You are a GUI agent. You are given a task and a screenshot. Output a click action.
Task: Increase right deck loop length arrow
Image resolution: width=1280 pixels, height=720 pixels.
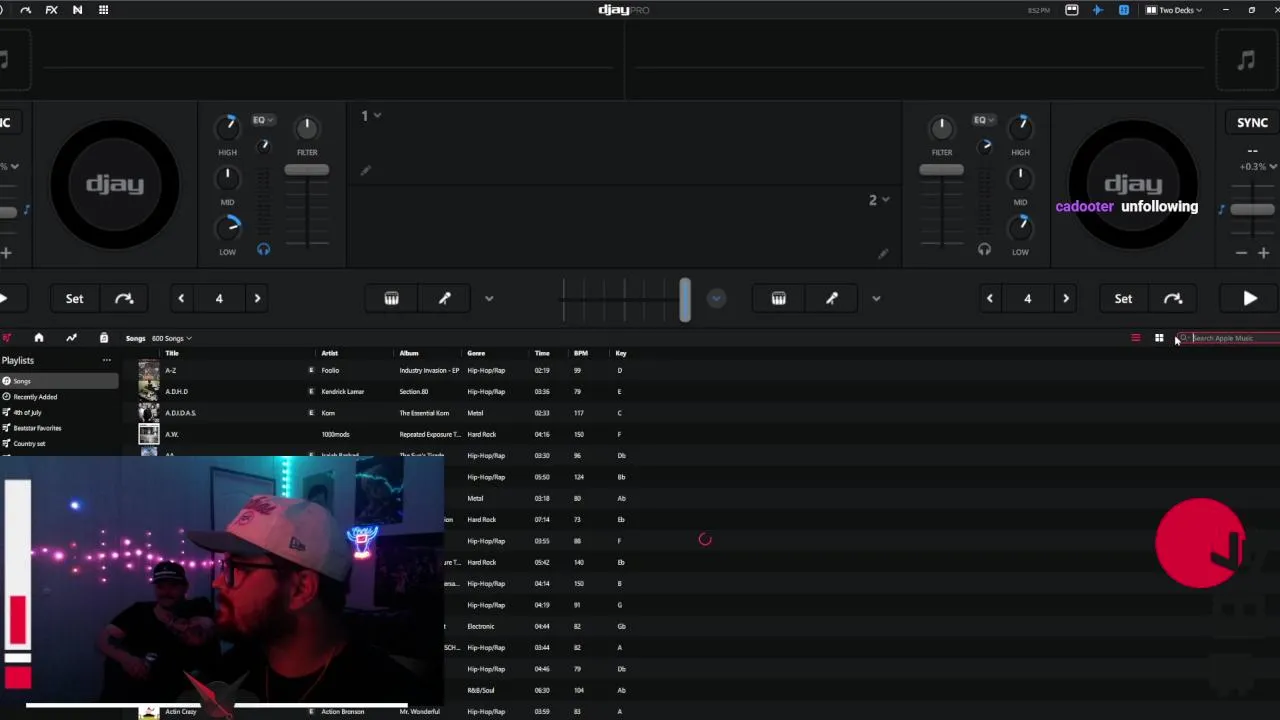(1066, 298)
